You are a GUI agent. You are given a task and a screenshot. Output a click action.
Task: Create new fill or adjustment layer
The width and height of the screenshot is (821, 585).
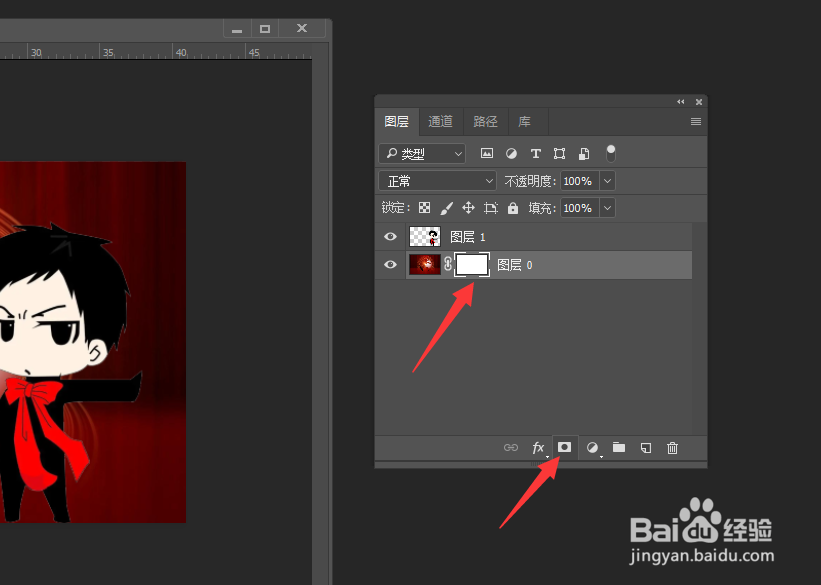(592, 448)
